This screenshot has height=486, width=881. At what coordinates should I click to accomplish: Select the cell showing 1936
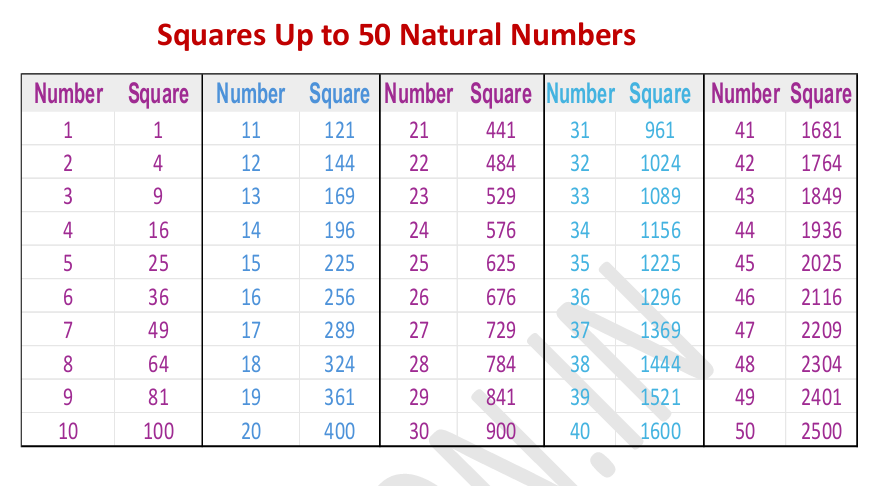[x=821, y=230]
